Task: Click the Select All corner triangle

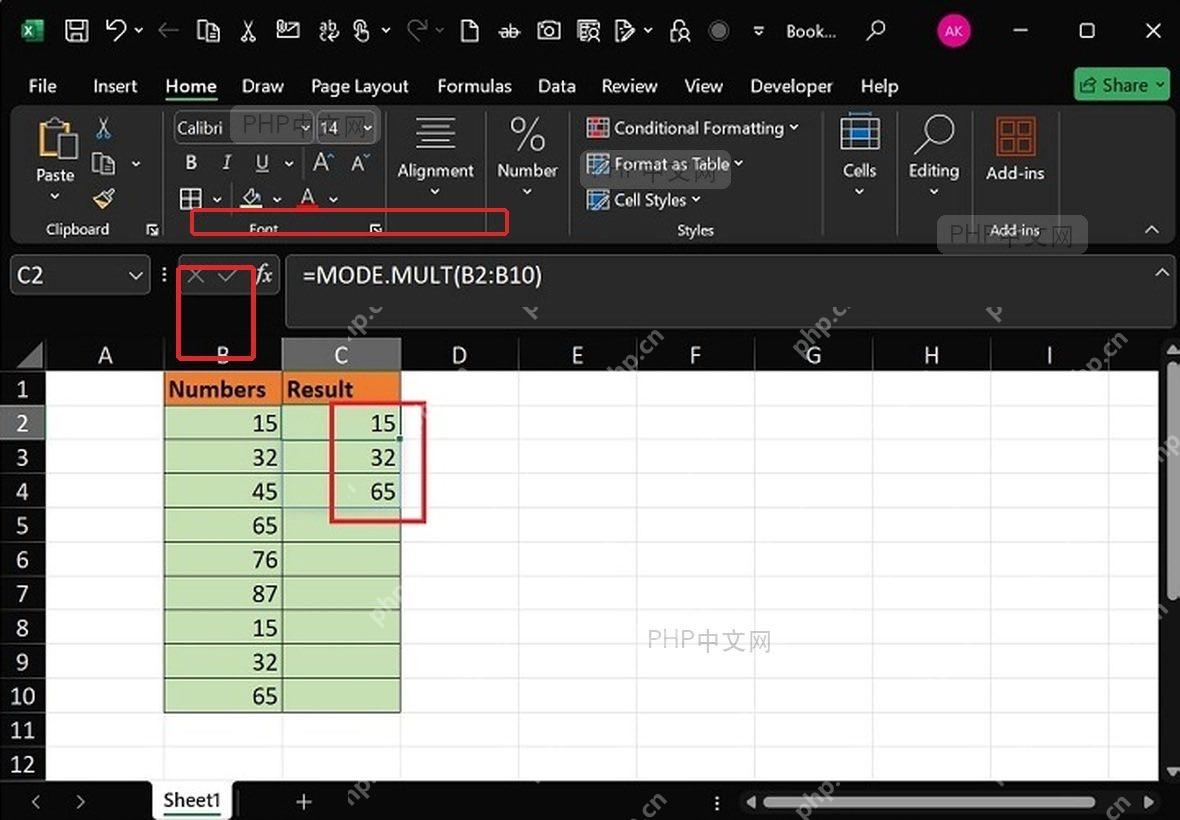Action: 29,354
